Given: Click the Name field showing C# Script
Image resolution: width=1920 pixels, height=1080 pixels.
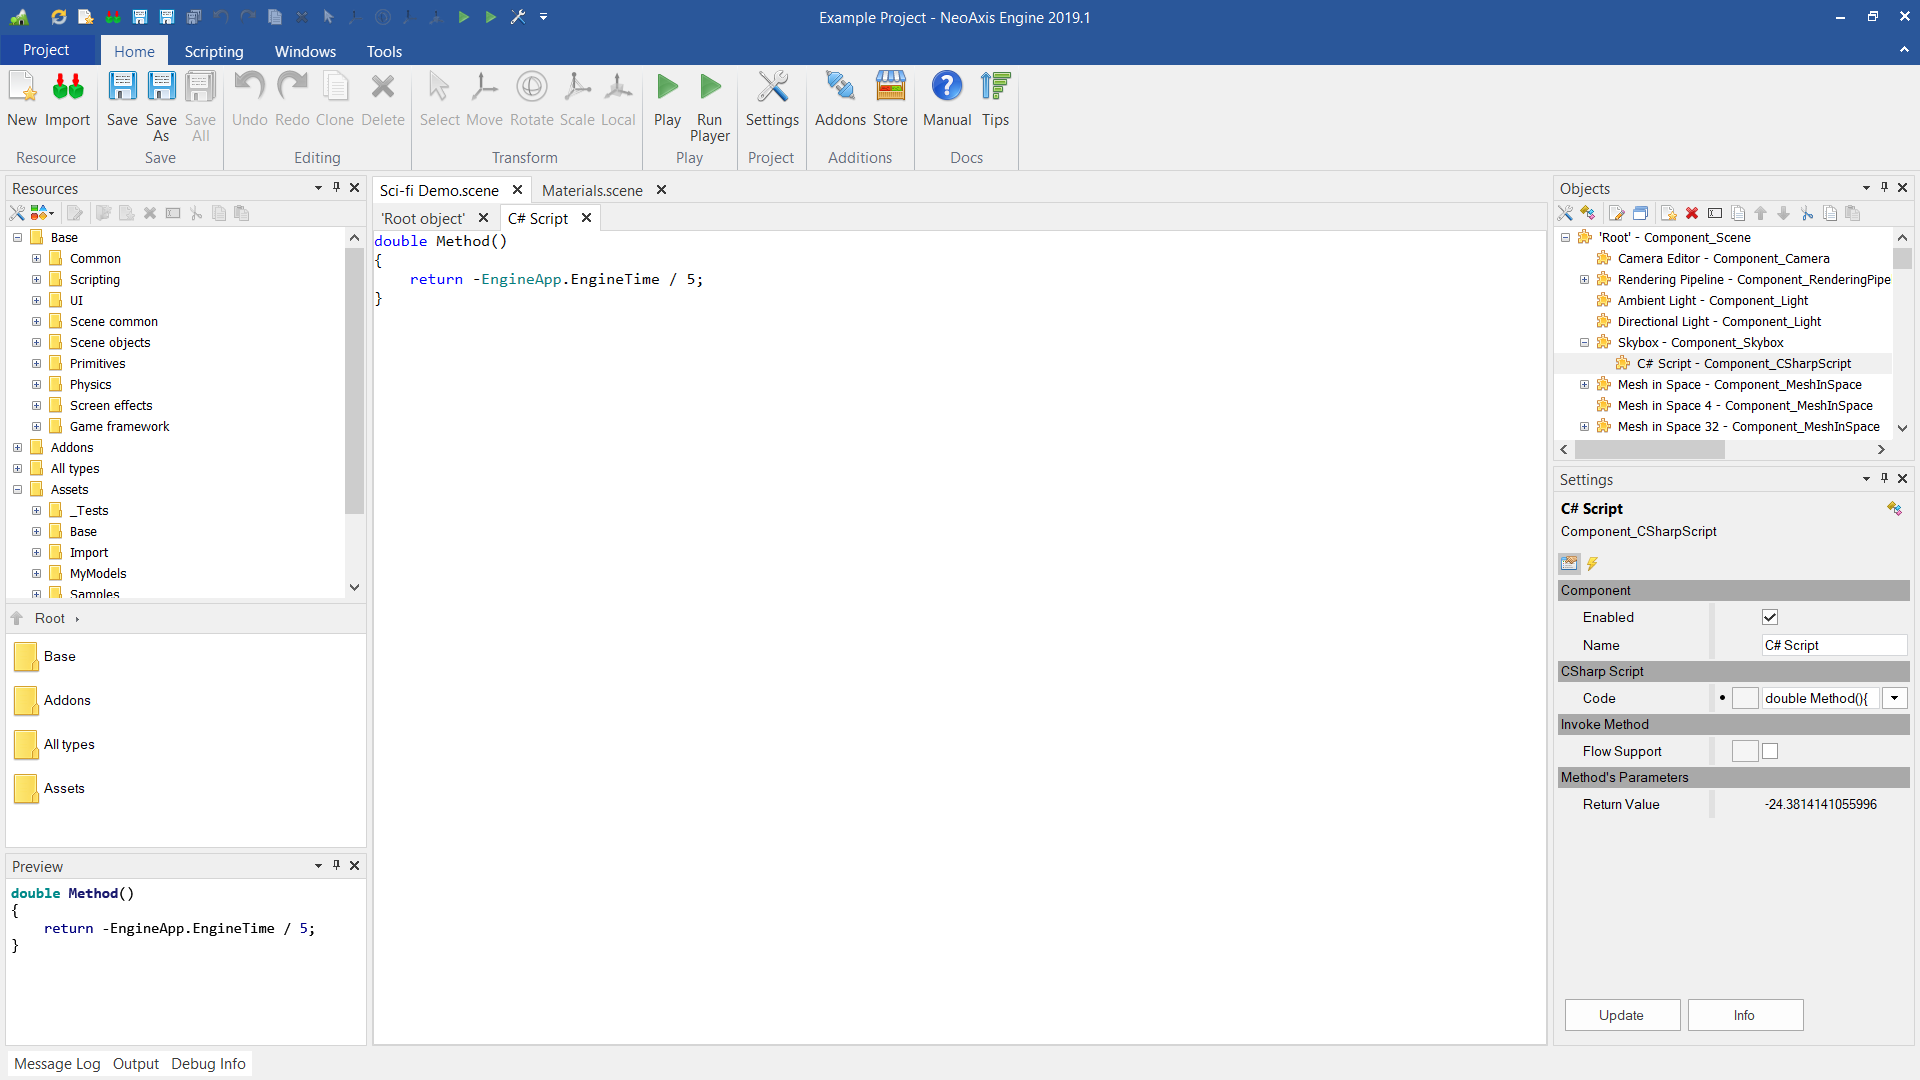Looking at the screenshot, I should pos(1834,645).
